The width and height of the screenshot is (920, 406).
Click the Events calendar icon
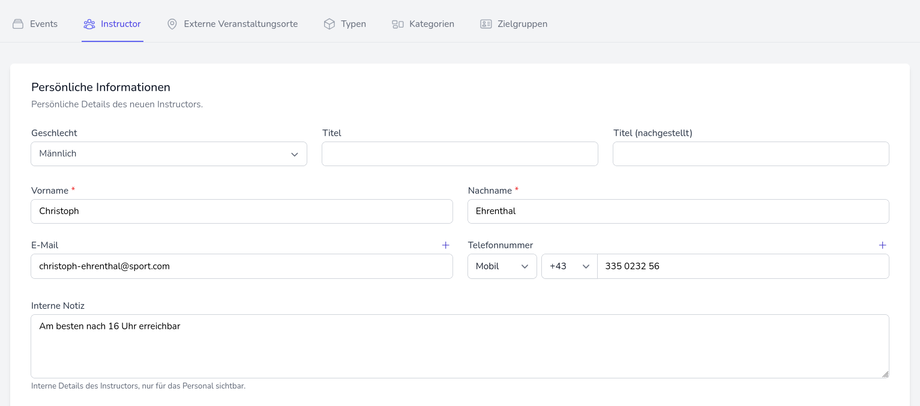coord(18,24)
